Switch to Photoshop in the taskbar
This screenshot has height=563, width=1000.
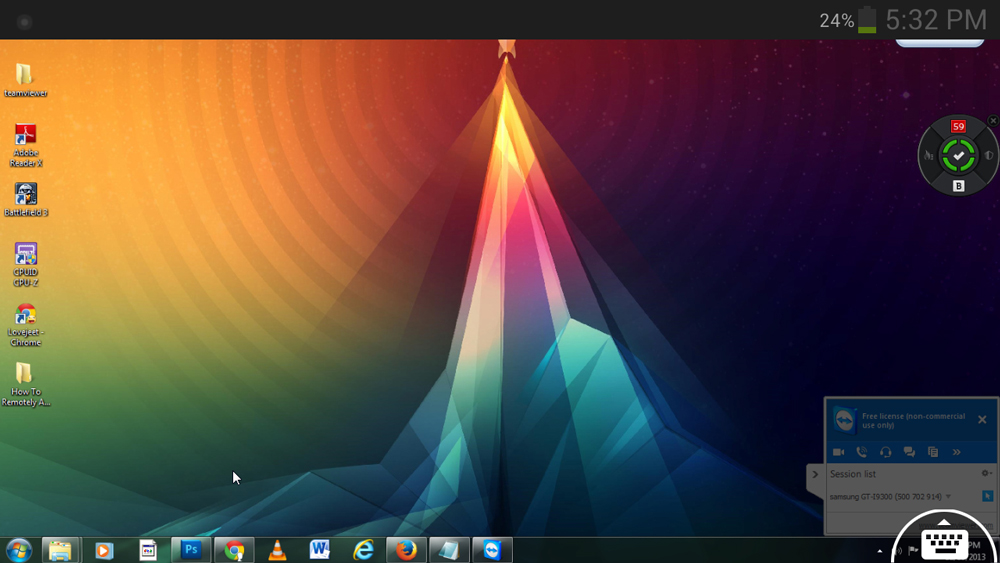(191, 550)
